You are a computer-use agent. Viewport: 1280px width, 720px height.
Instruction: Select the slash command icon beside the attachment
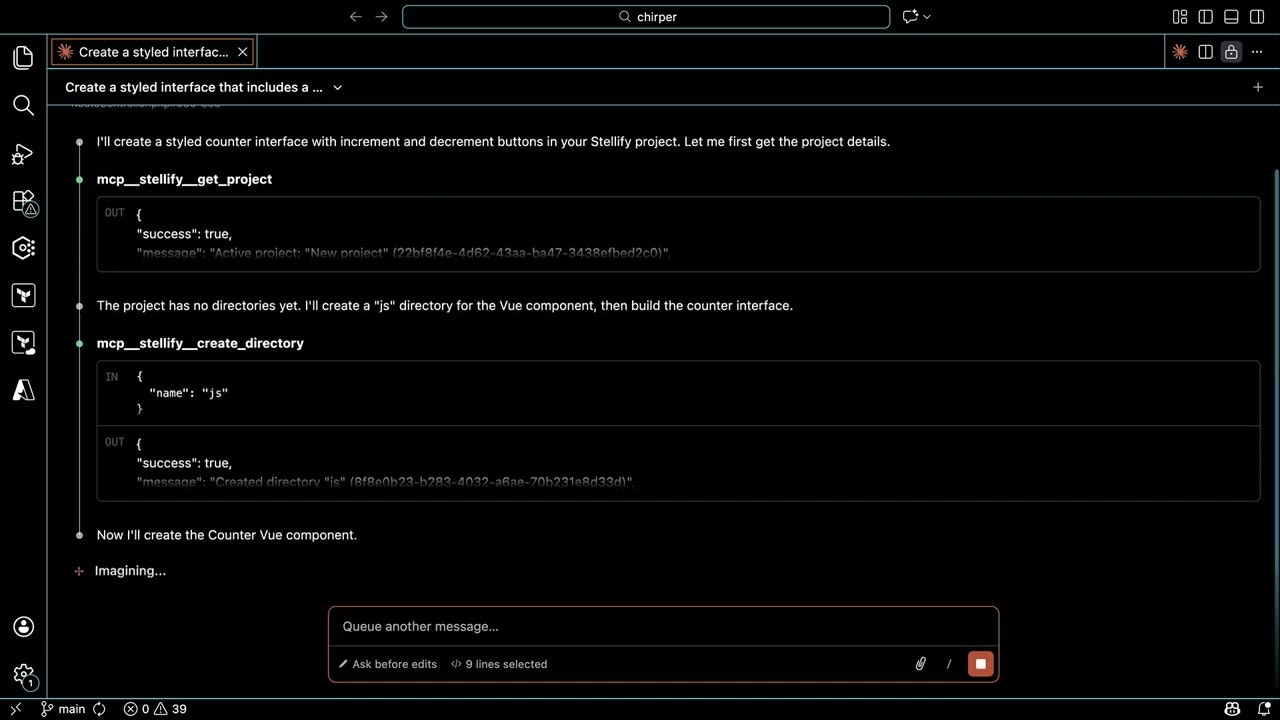click(x=948, y=663)
